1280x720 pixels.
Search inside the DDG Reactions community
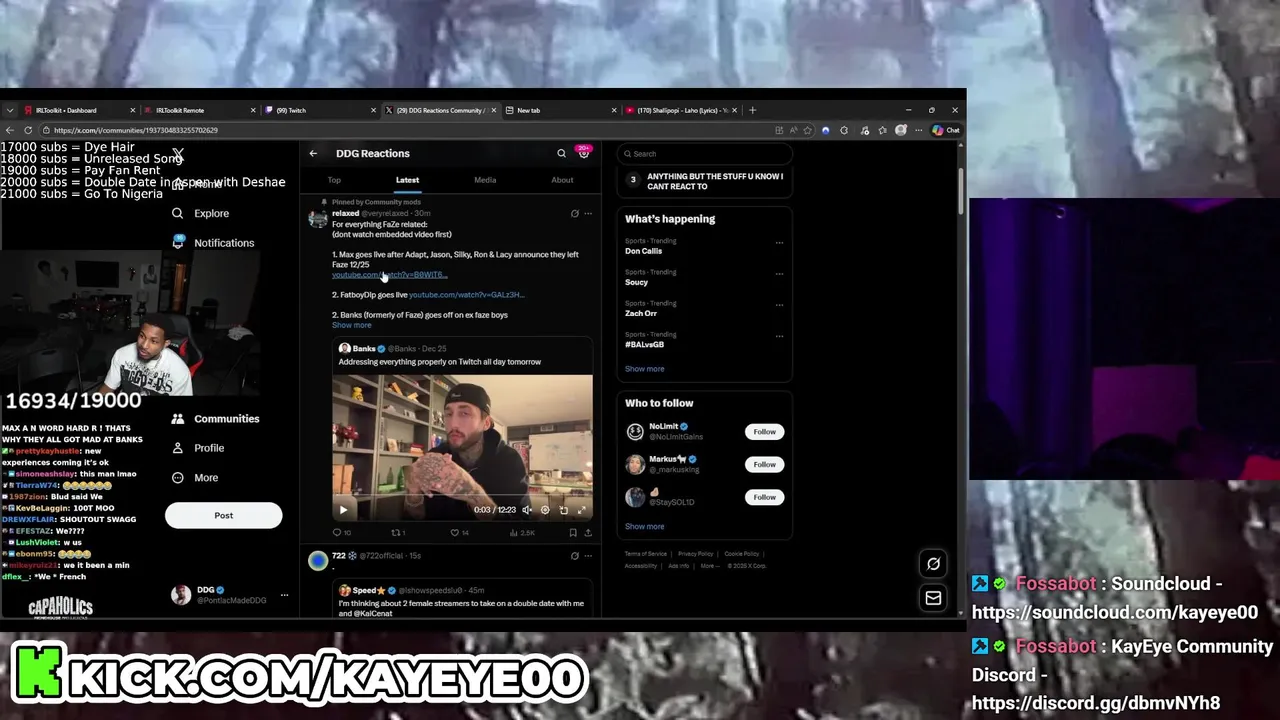click(561, 153)
